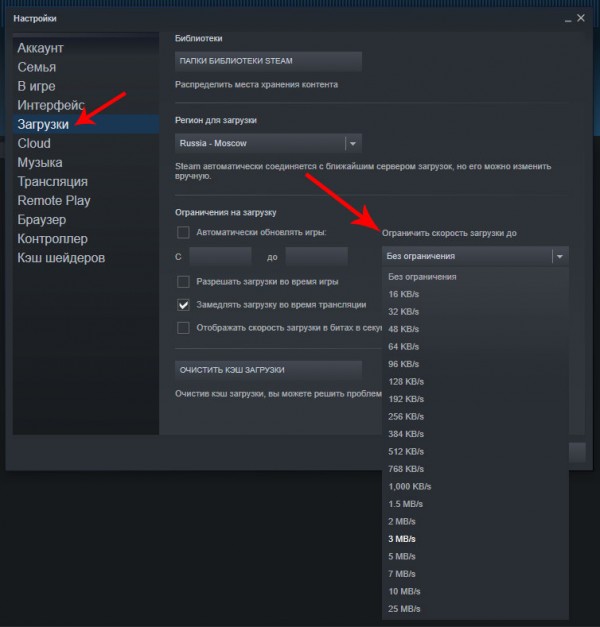The image size is (600, 627).
Task: Select the Загрузки section in sidebar
Action: [86, 124]
